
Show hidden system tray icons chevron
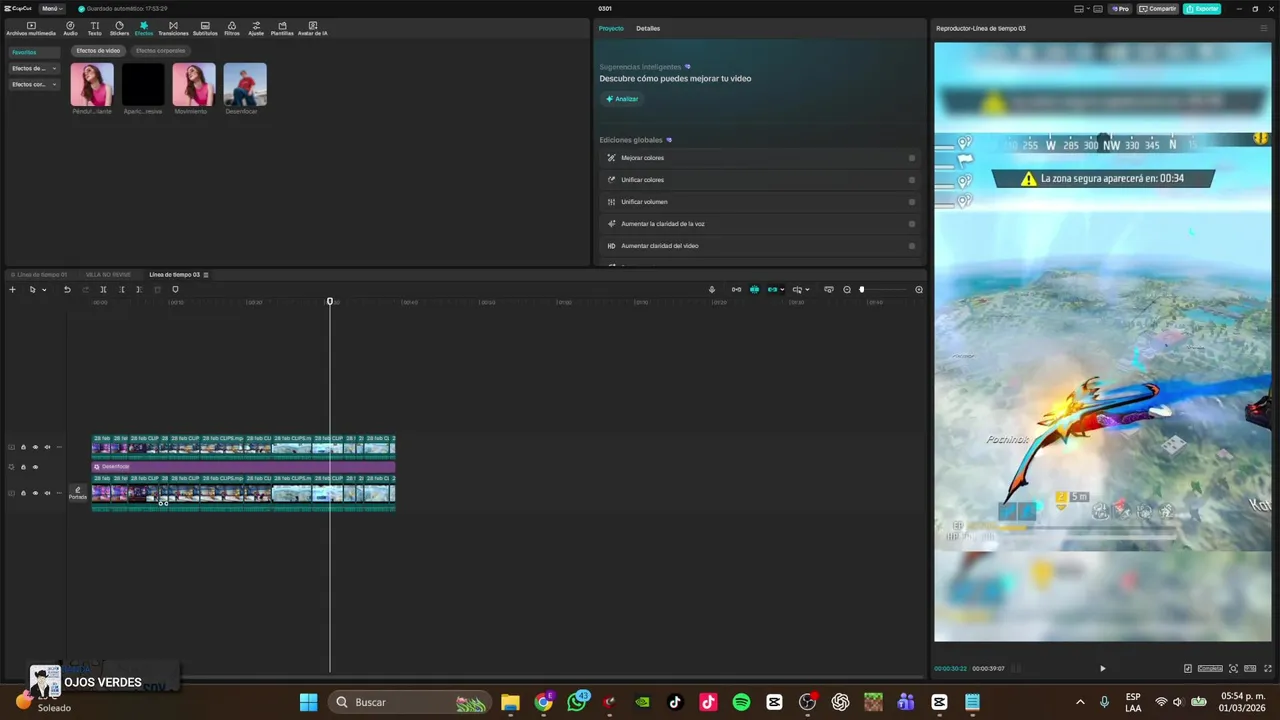1079,702
